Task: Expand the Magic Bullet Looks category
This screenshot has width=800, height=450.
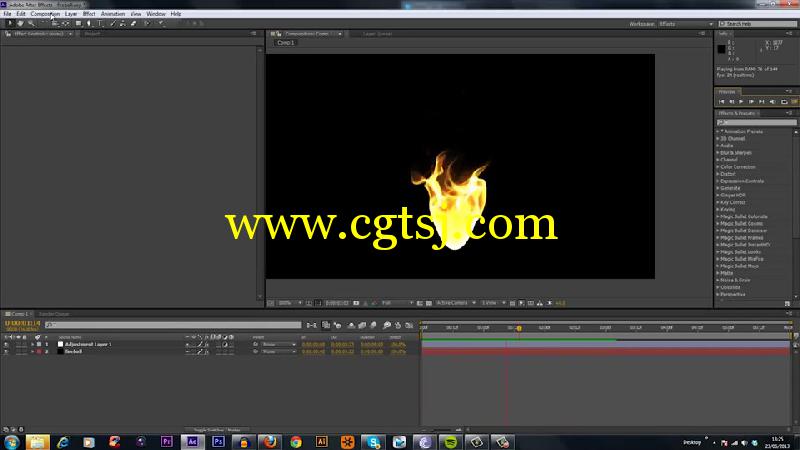Action: pos(718,252)
